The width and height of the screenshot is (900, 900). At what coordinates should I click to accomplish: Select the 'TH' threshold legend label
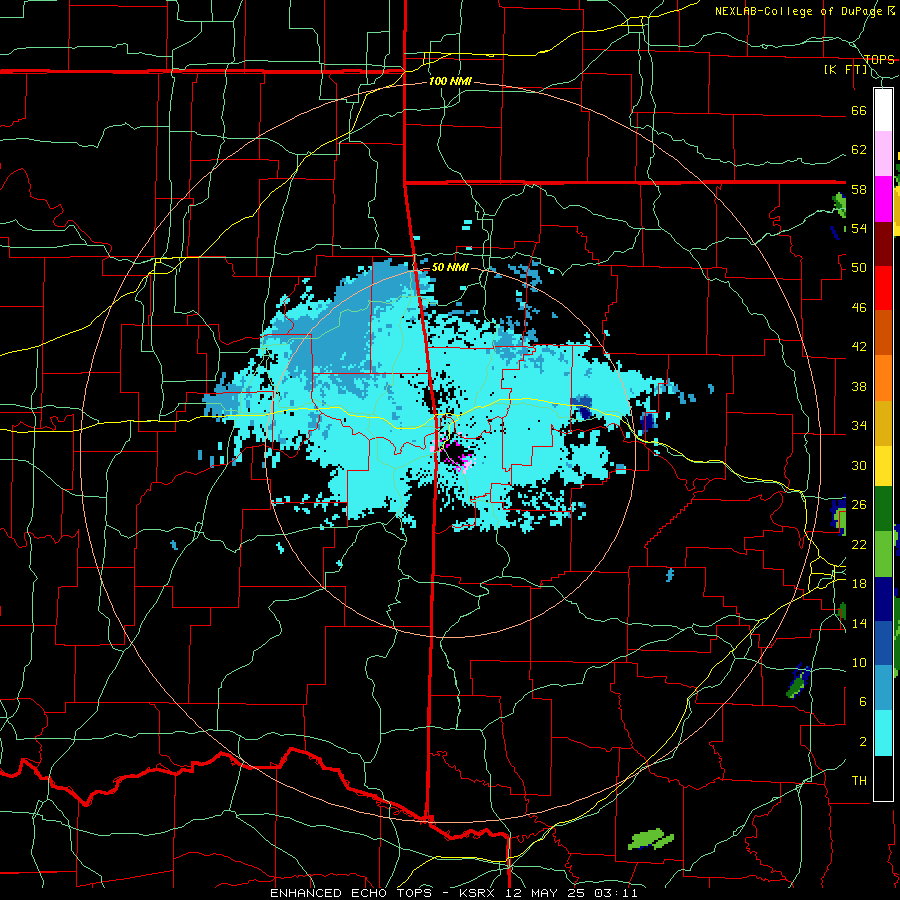pyautogui.click(x=859, y=781)
